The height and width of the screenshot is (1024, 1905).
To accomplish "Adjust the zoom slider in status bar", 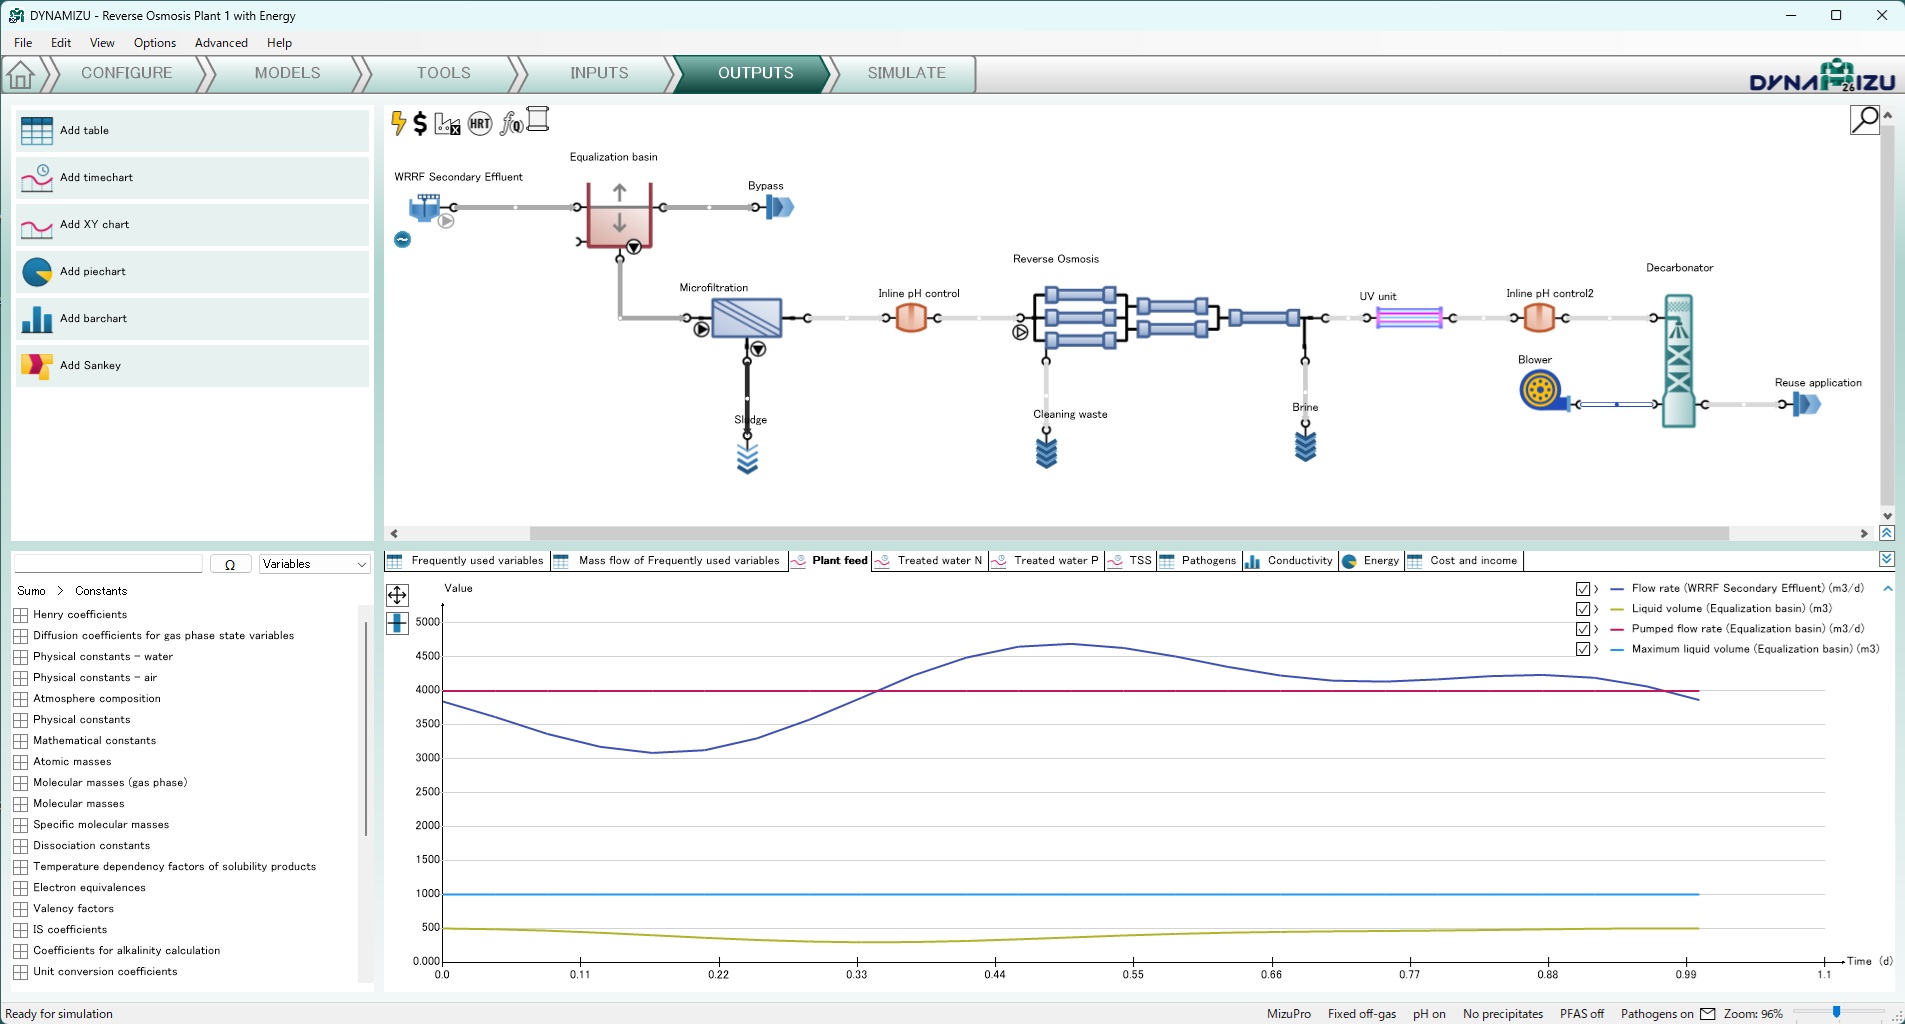I will 1836,1013.
